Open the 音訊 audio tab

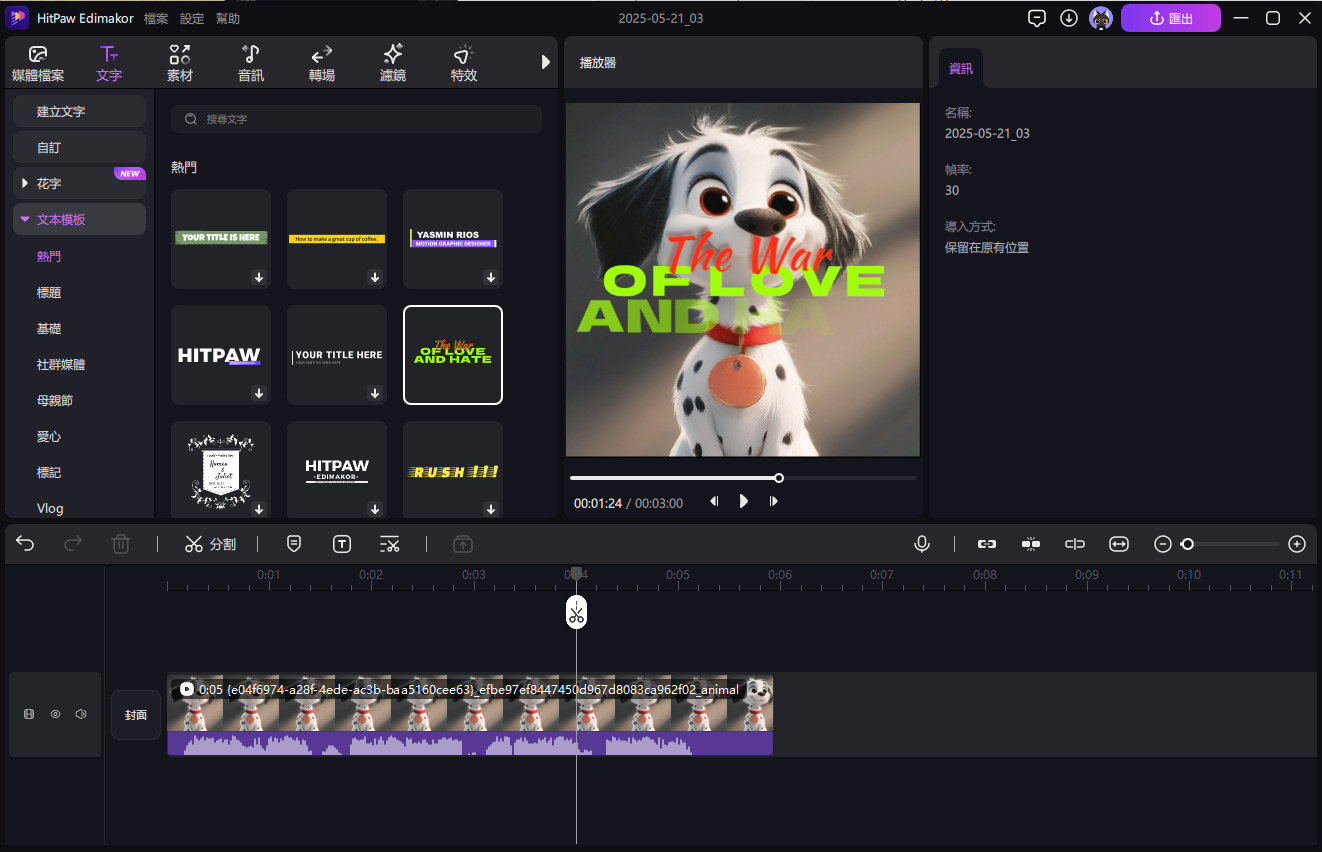pyautogui.click(x=251, y=63)
